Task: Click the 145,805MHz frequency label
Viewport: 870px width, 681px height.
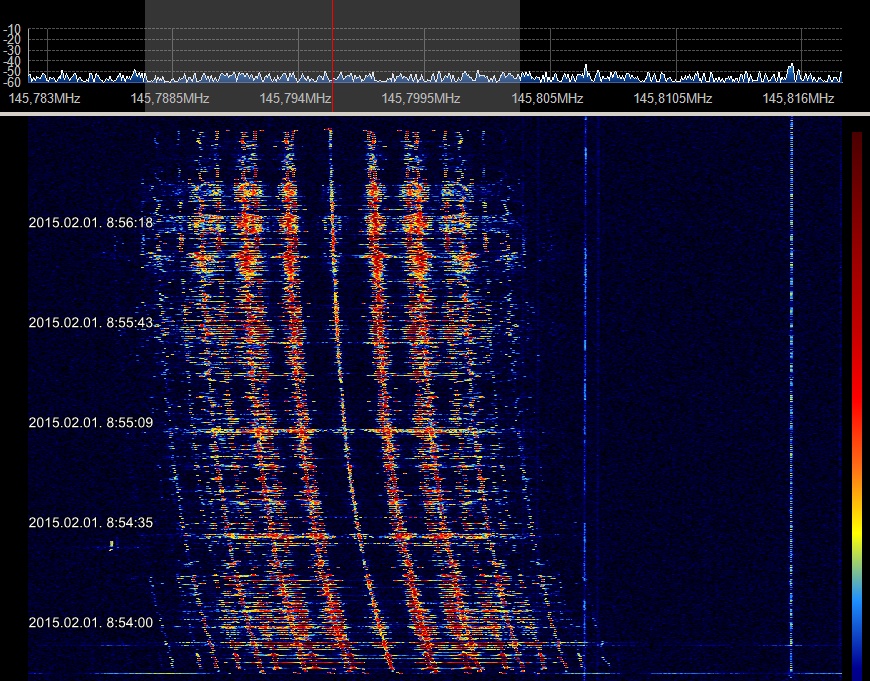Action: pyautogui.click(x=547, y=99)
